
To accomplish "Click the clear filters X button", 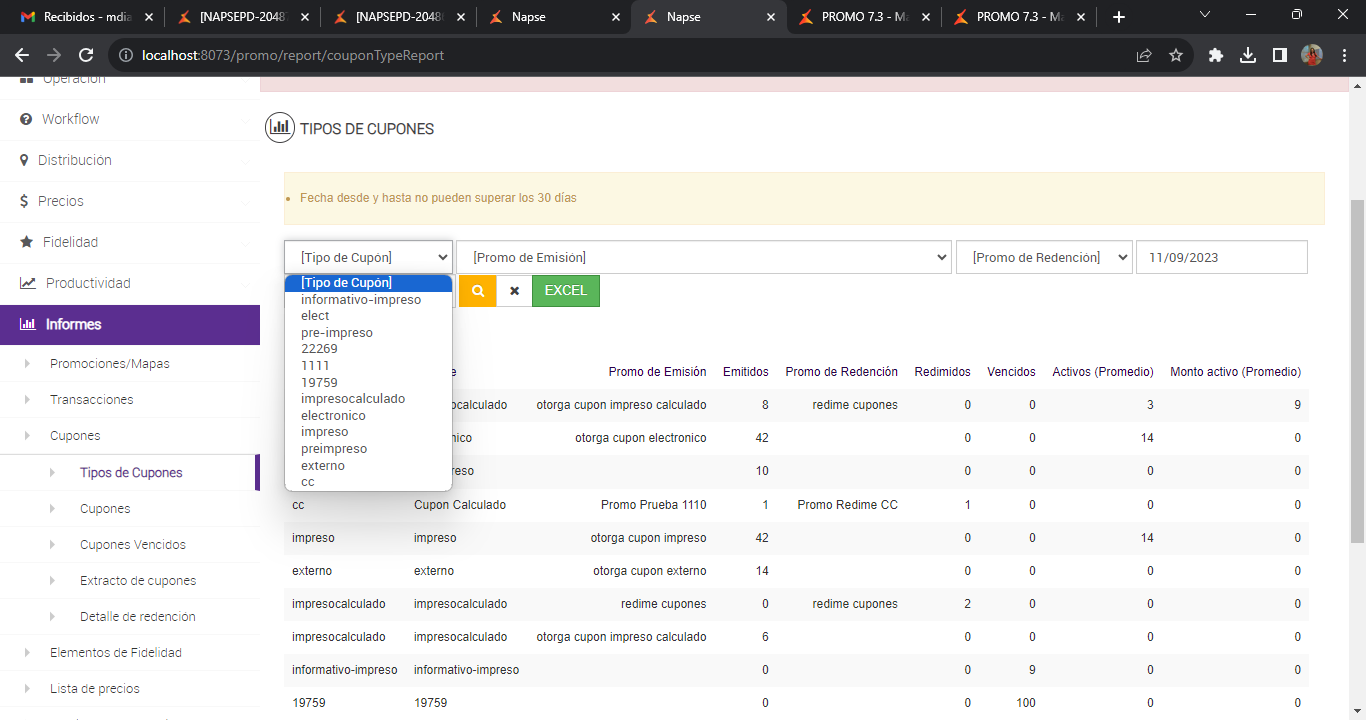I will [514, 291].
